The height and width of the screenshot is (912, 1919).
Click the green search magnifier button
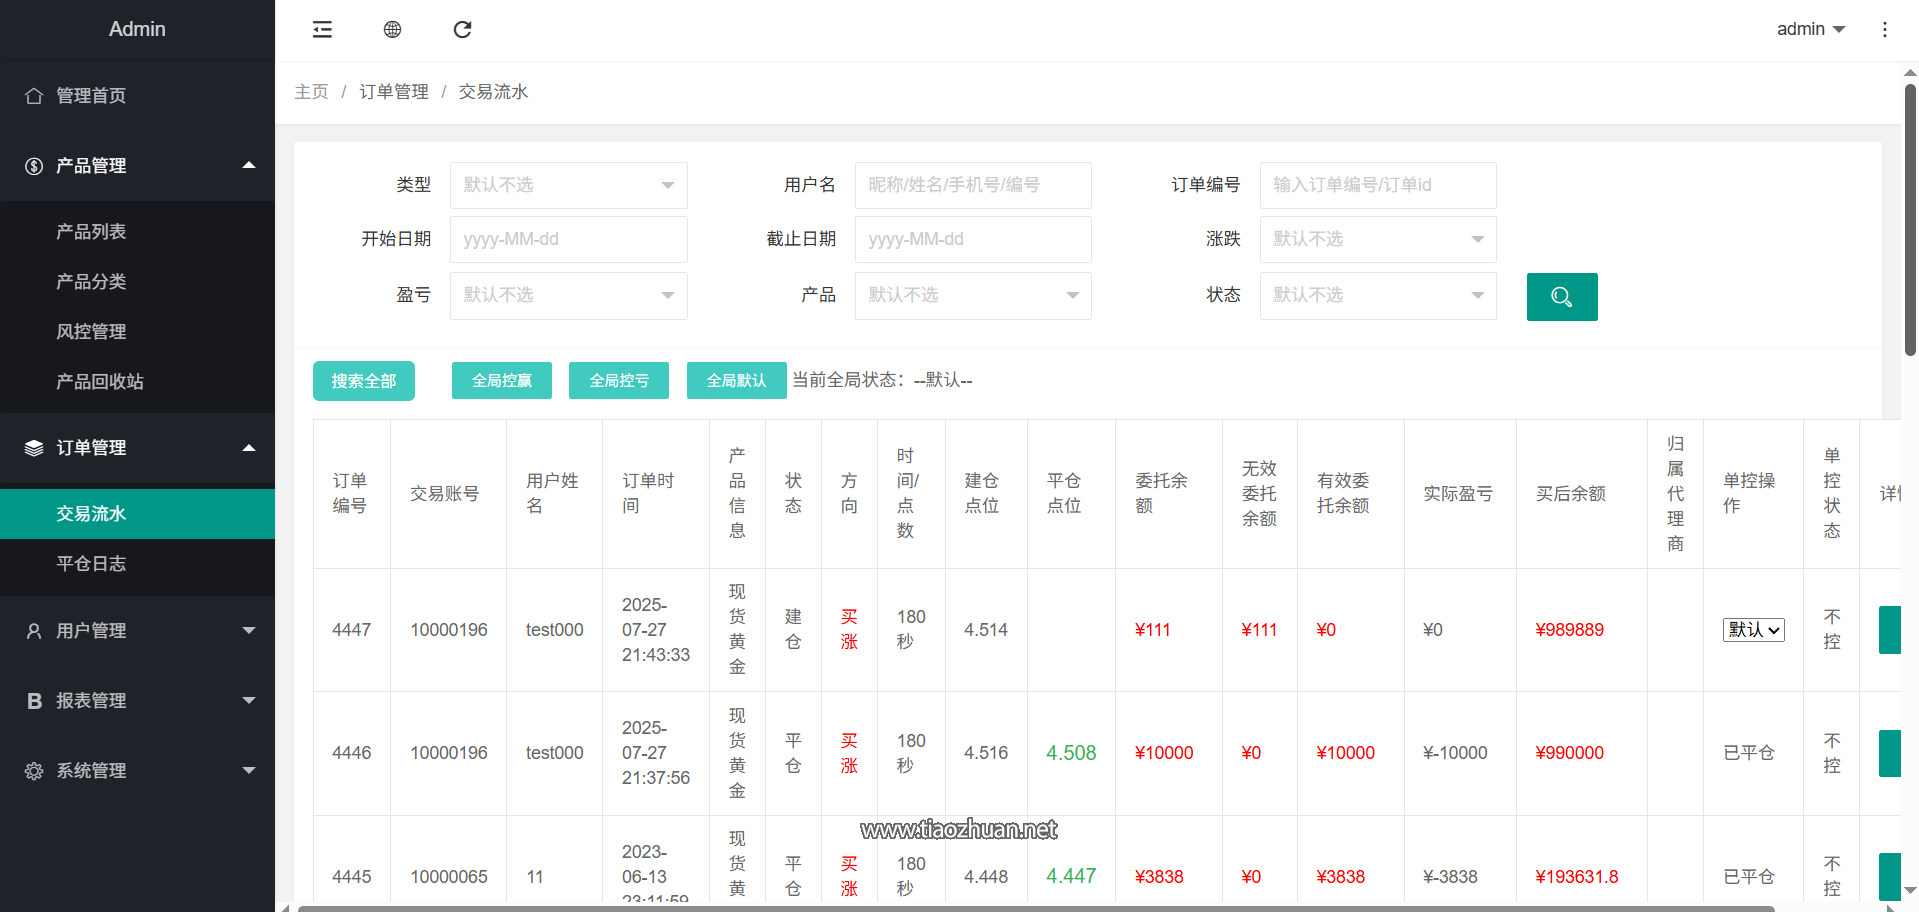(1562, 297)
